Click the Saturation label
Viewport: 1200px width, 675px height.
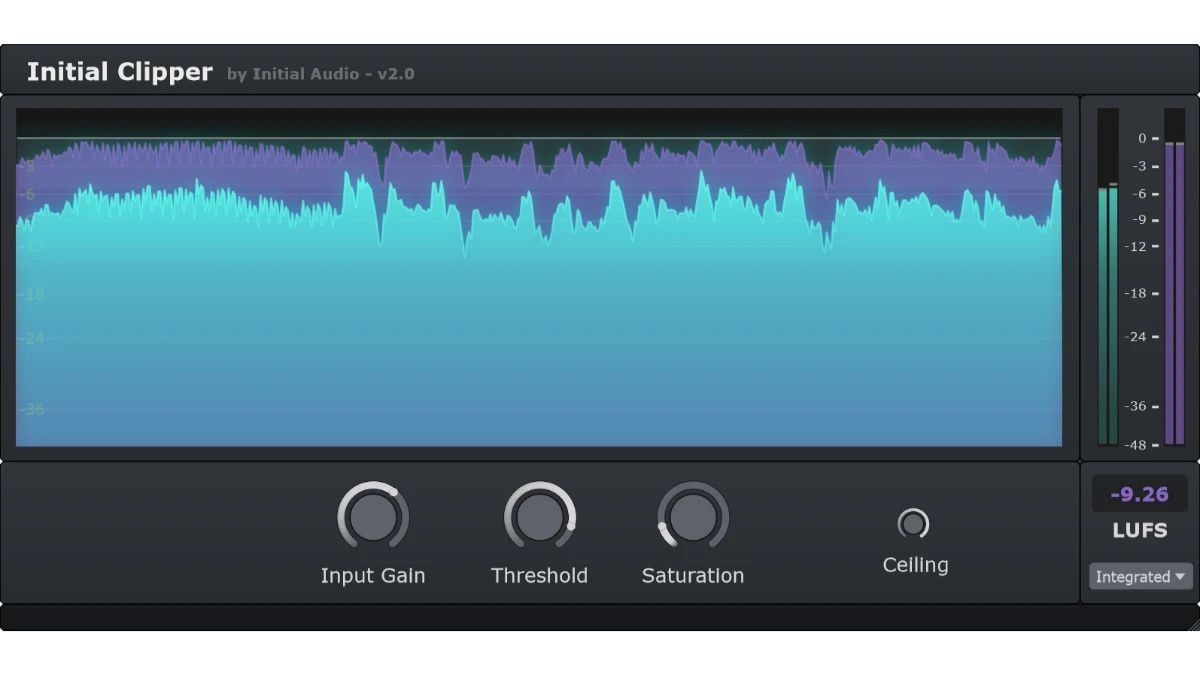coord(693,576)
